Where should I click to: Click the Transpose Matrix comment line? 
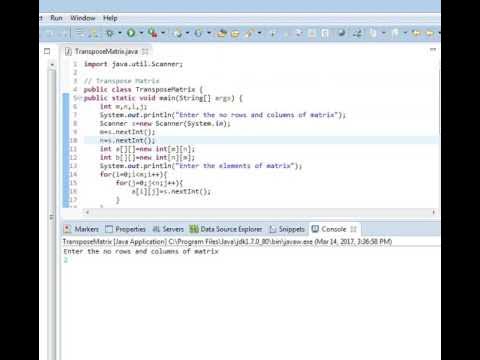tap(122, 81)
